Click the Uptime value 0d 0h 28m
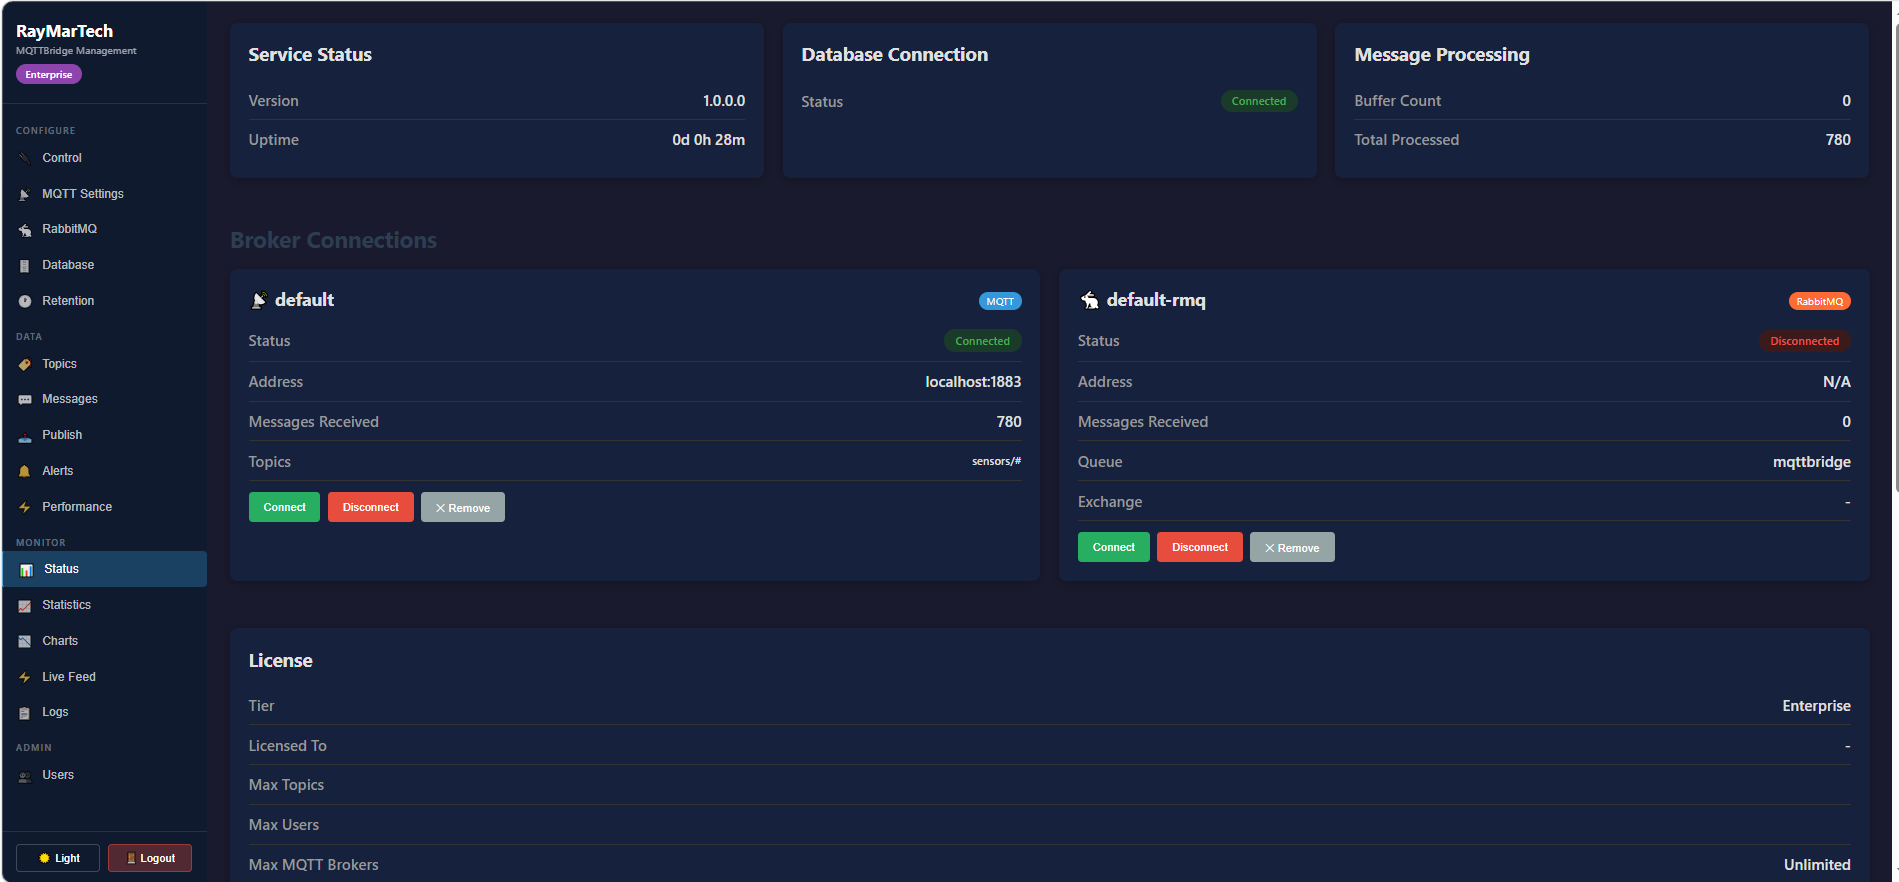This screenshot has width=1899, height=882. [708, 140]
